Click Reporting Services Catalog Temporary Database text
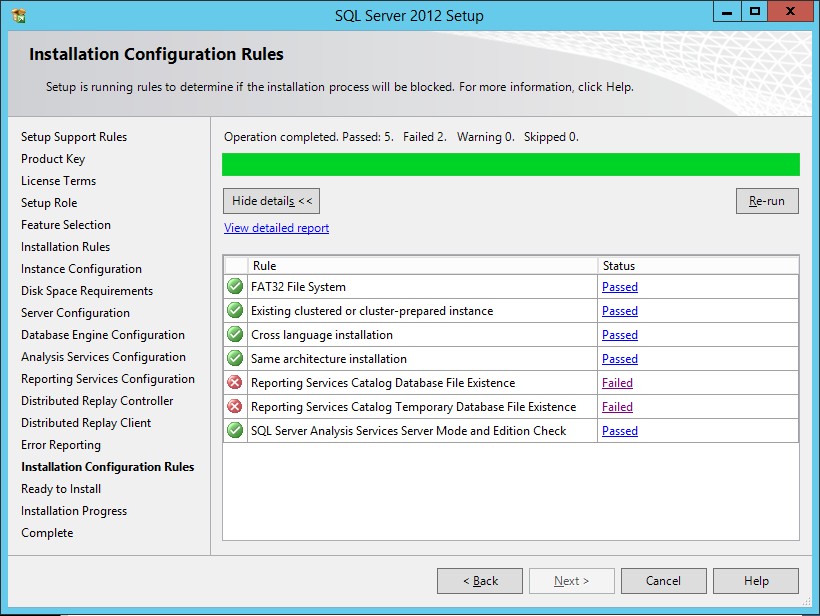Viewport: 820px width, 616px height. 413,406
